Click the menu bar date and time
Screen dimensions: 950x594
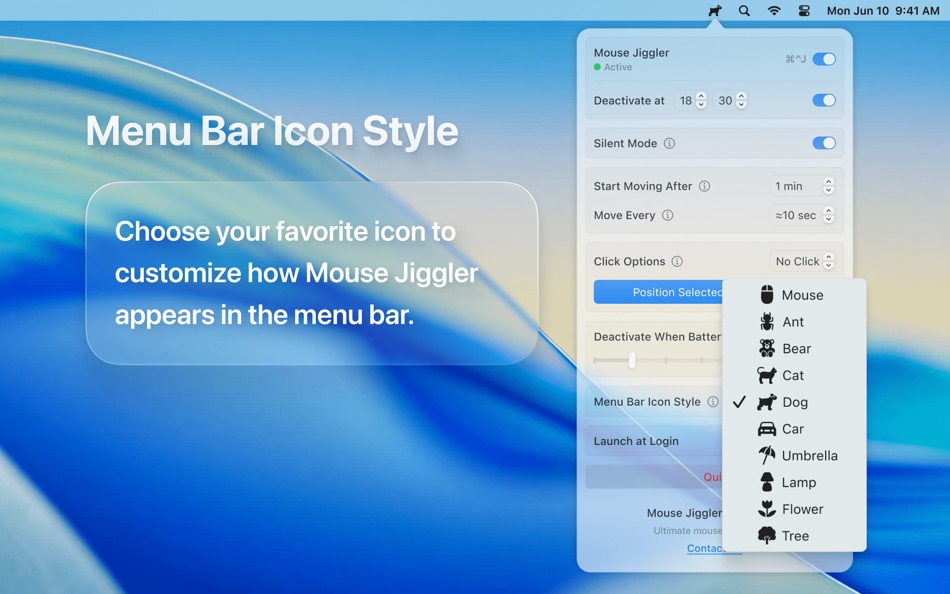[x=883, y=11]
